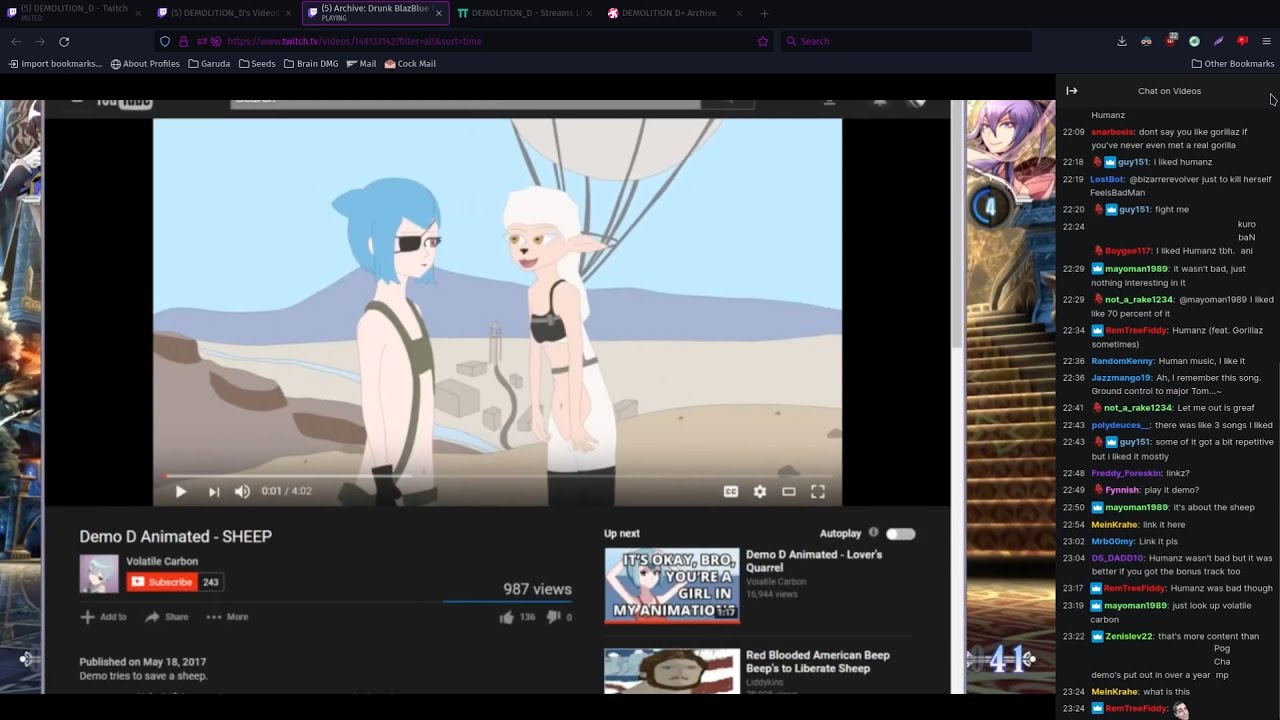Seek using the video progress bar
Image resolution: width=1280 pixels, height=720 pixels.
pyautogui.click(x=497, y=476)
